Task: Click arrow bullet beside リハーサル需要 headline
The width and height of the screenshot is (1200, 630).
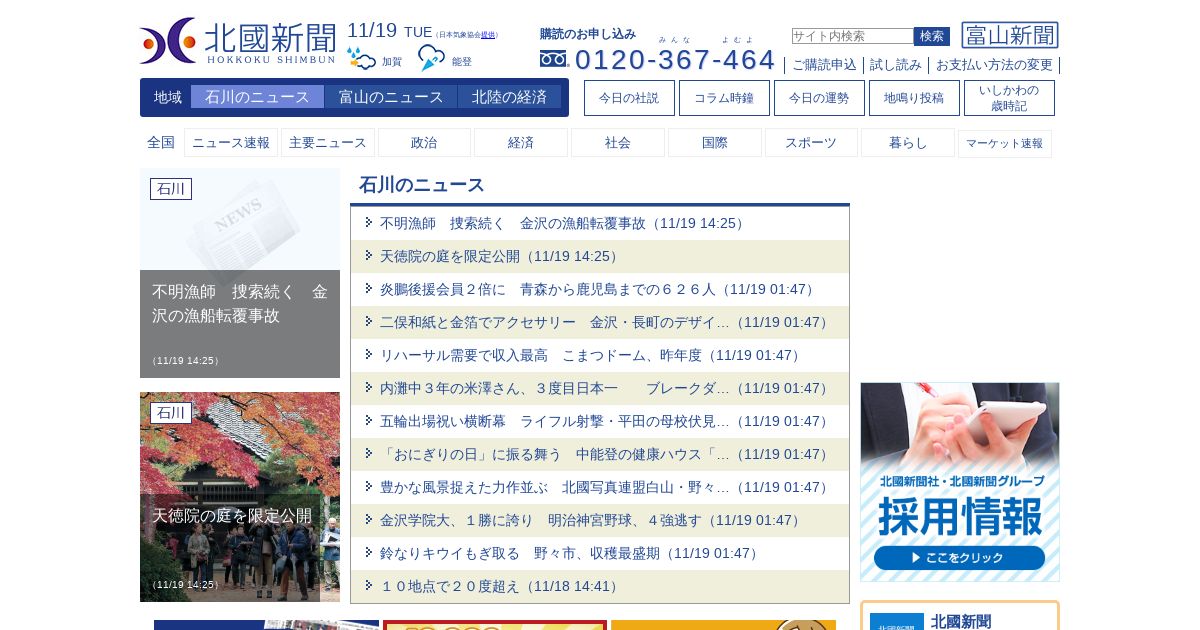Action: click(x=369, y=354)
